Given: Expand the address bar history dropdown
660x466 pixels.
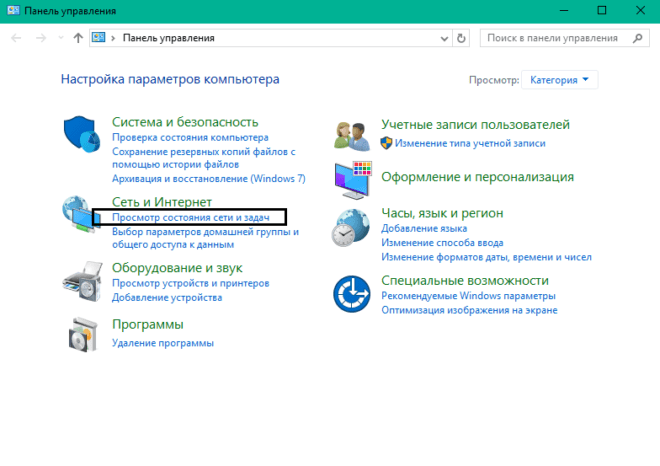Looking at the screenshot, I should tap(444, 39).
